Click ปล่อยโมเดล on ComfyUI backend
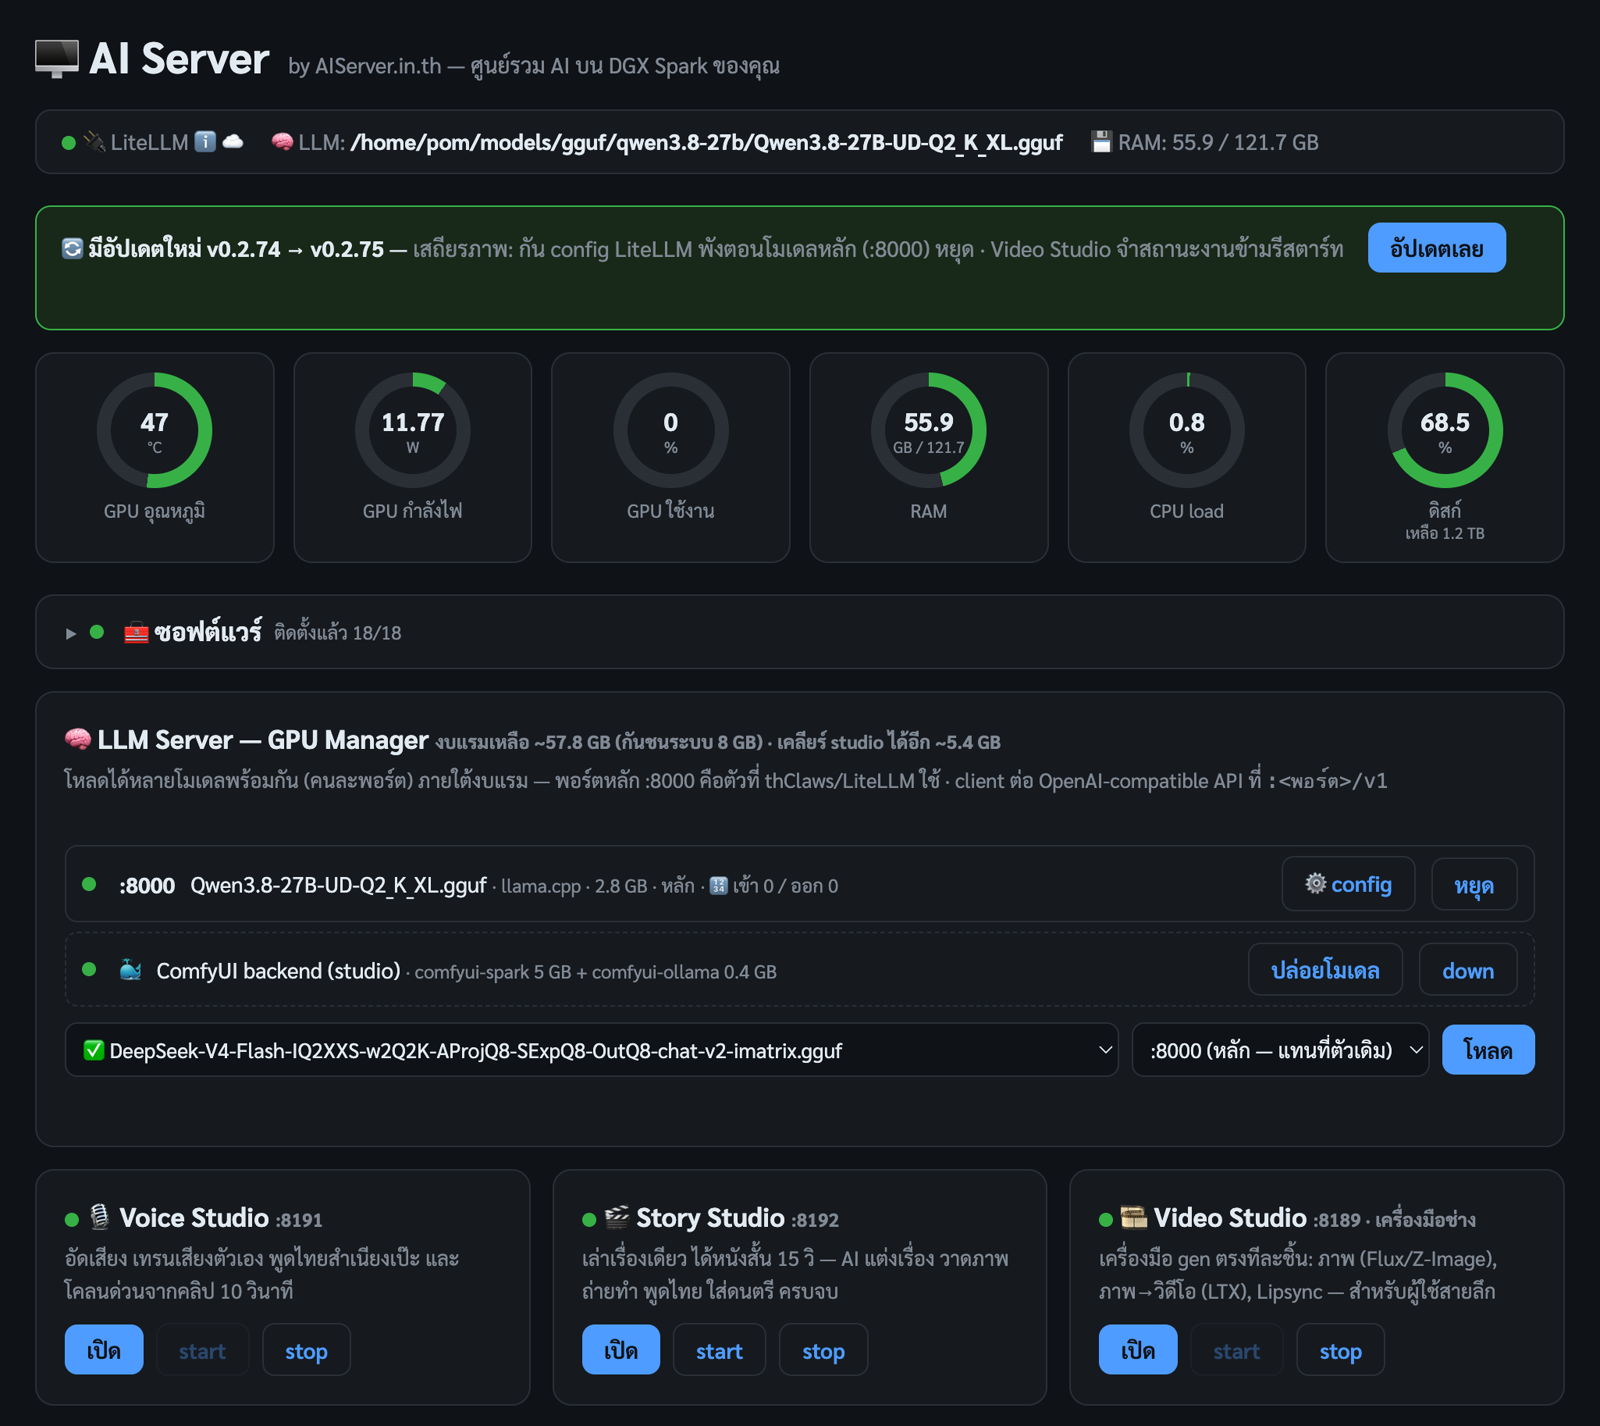The height and width of the screenshot is (1426, 1600). click(1325, 970)
